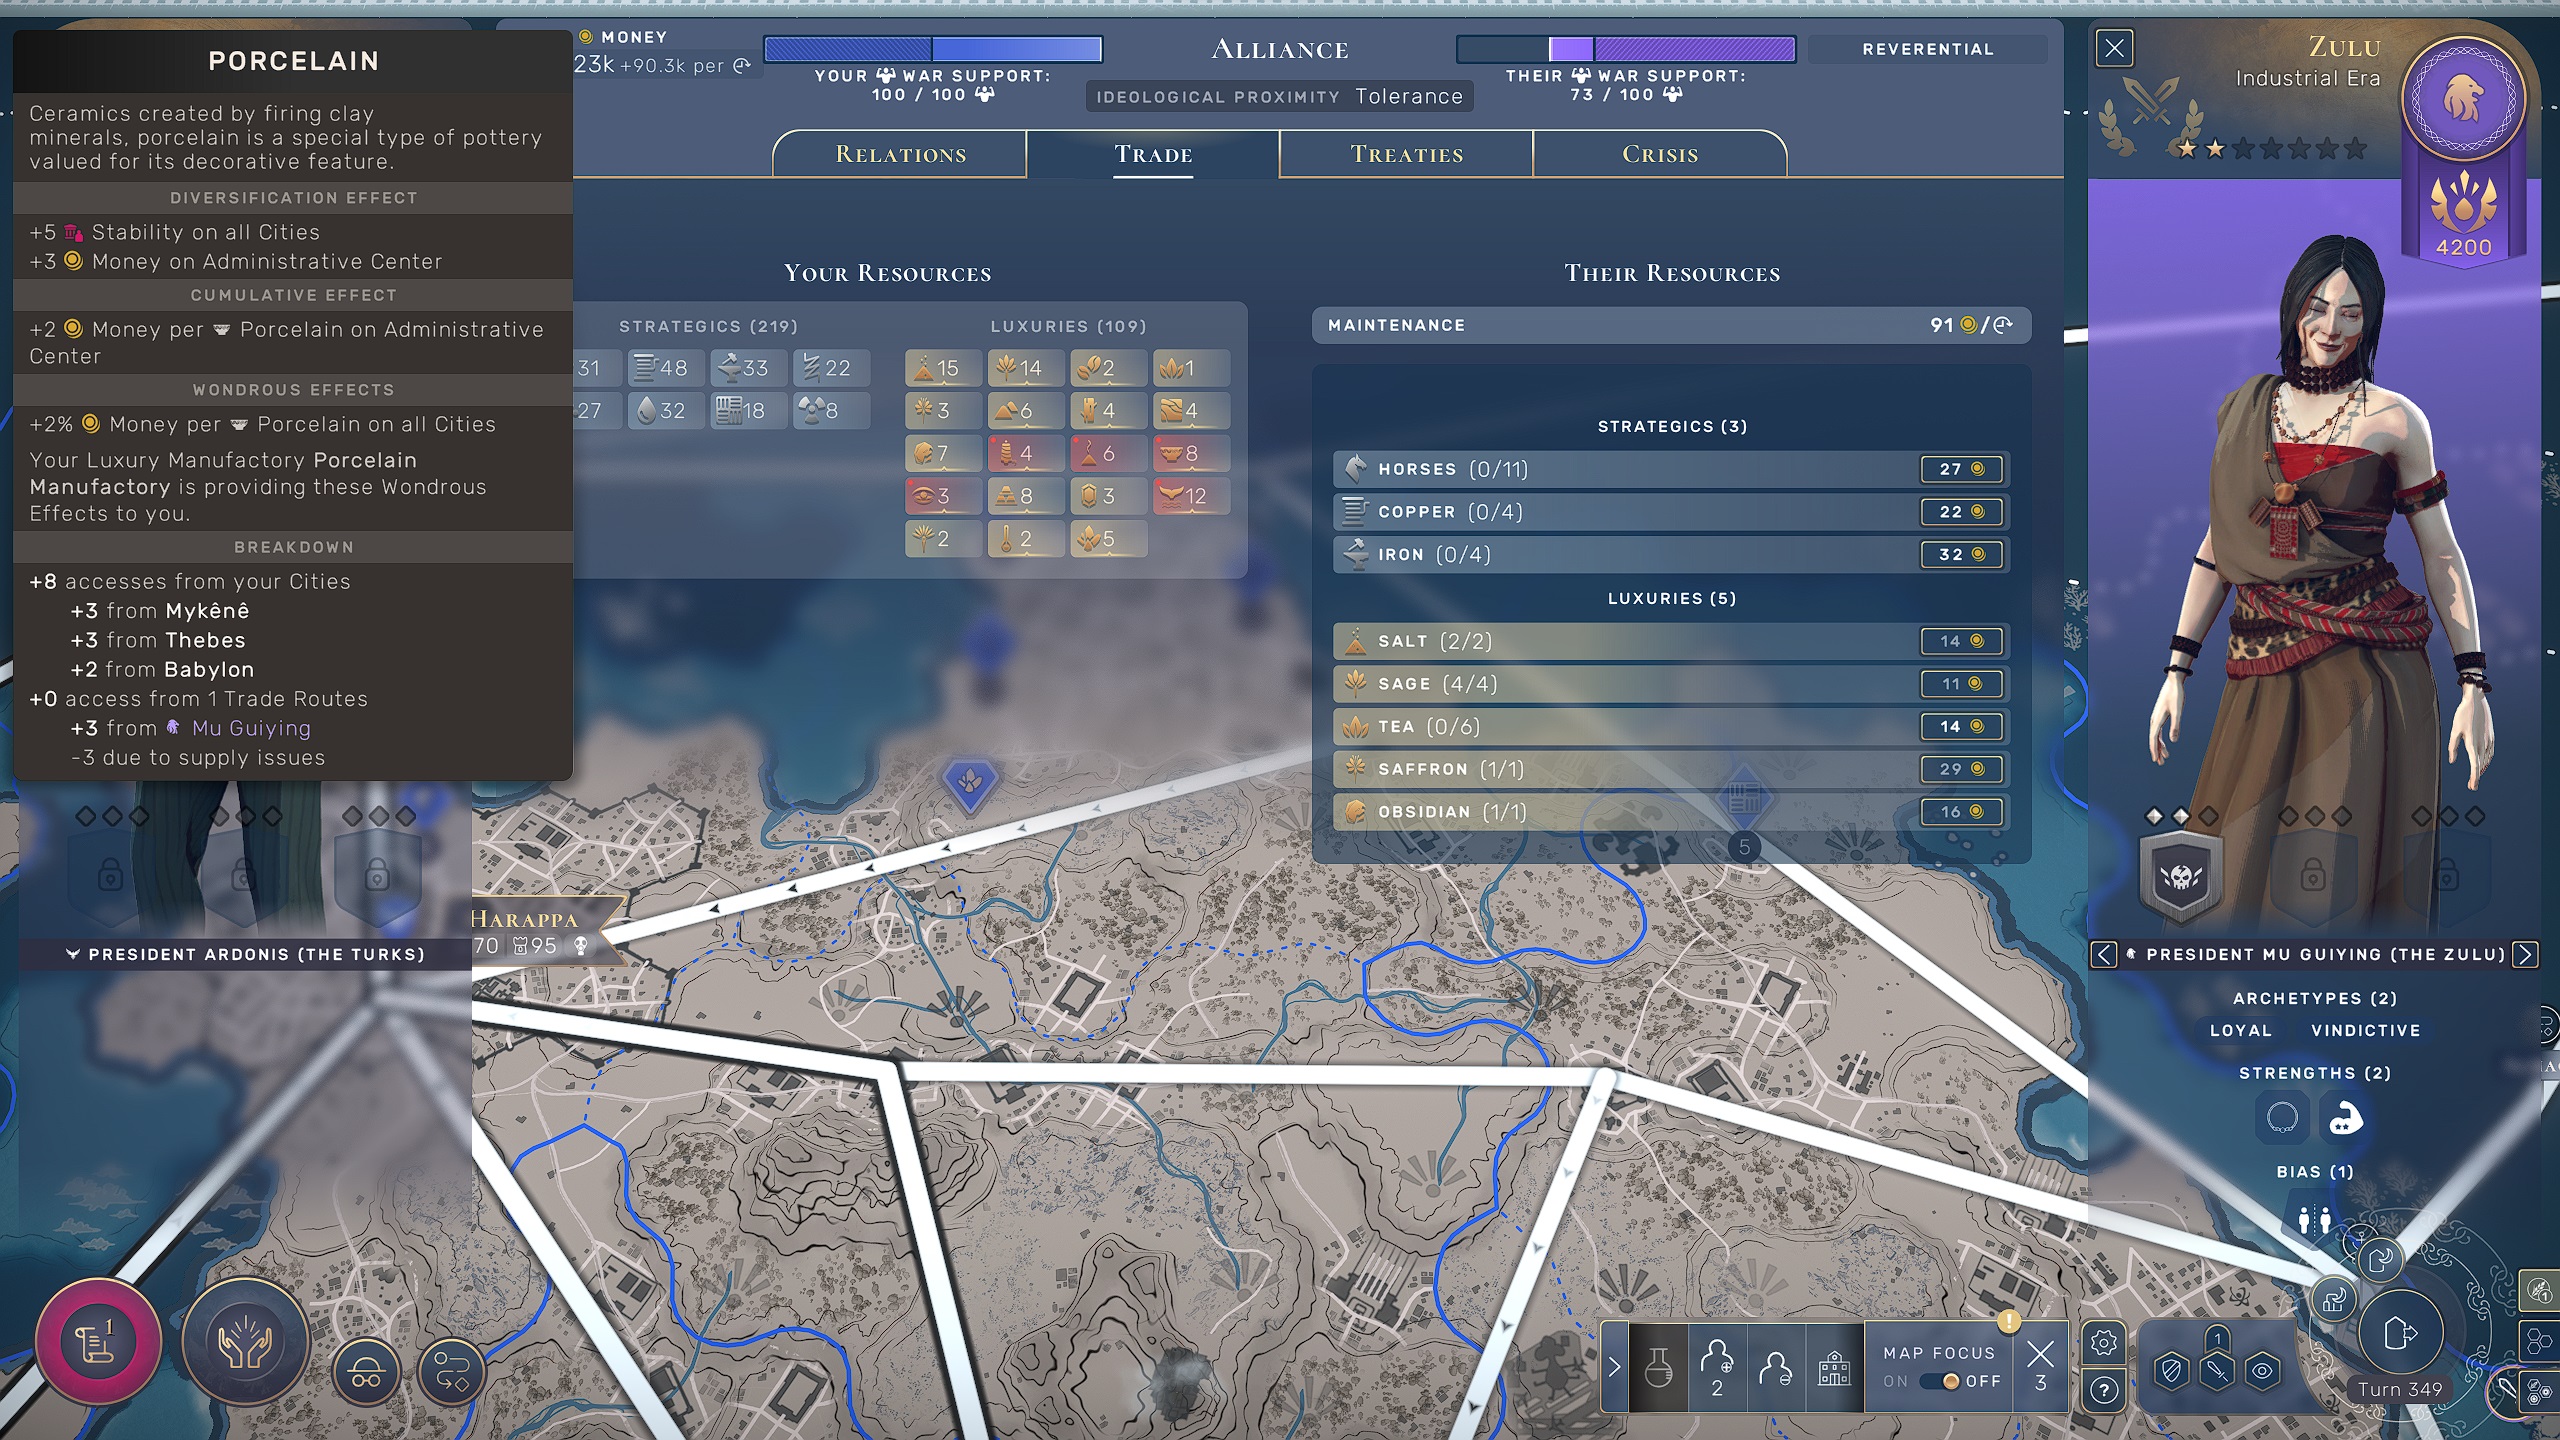2560x1440 pixels.
Task: Buy Tea for 14 money
Action: [1962, 727]
